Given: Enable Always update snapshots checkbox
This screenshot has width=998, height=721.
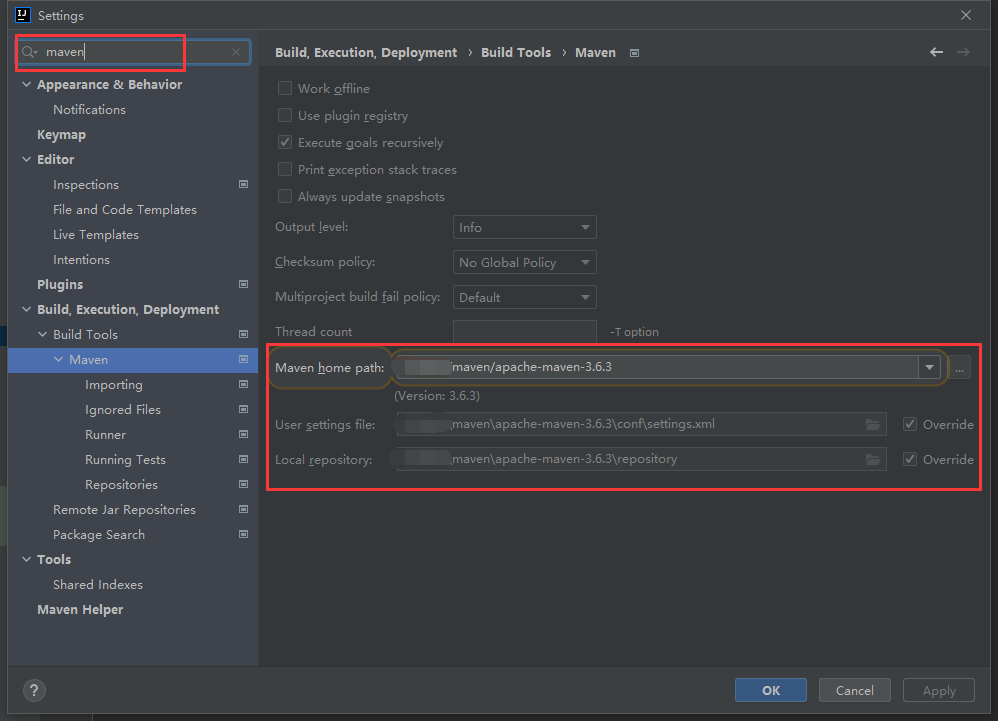Looking at the screenshot, I should point(285,197).
